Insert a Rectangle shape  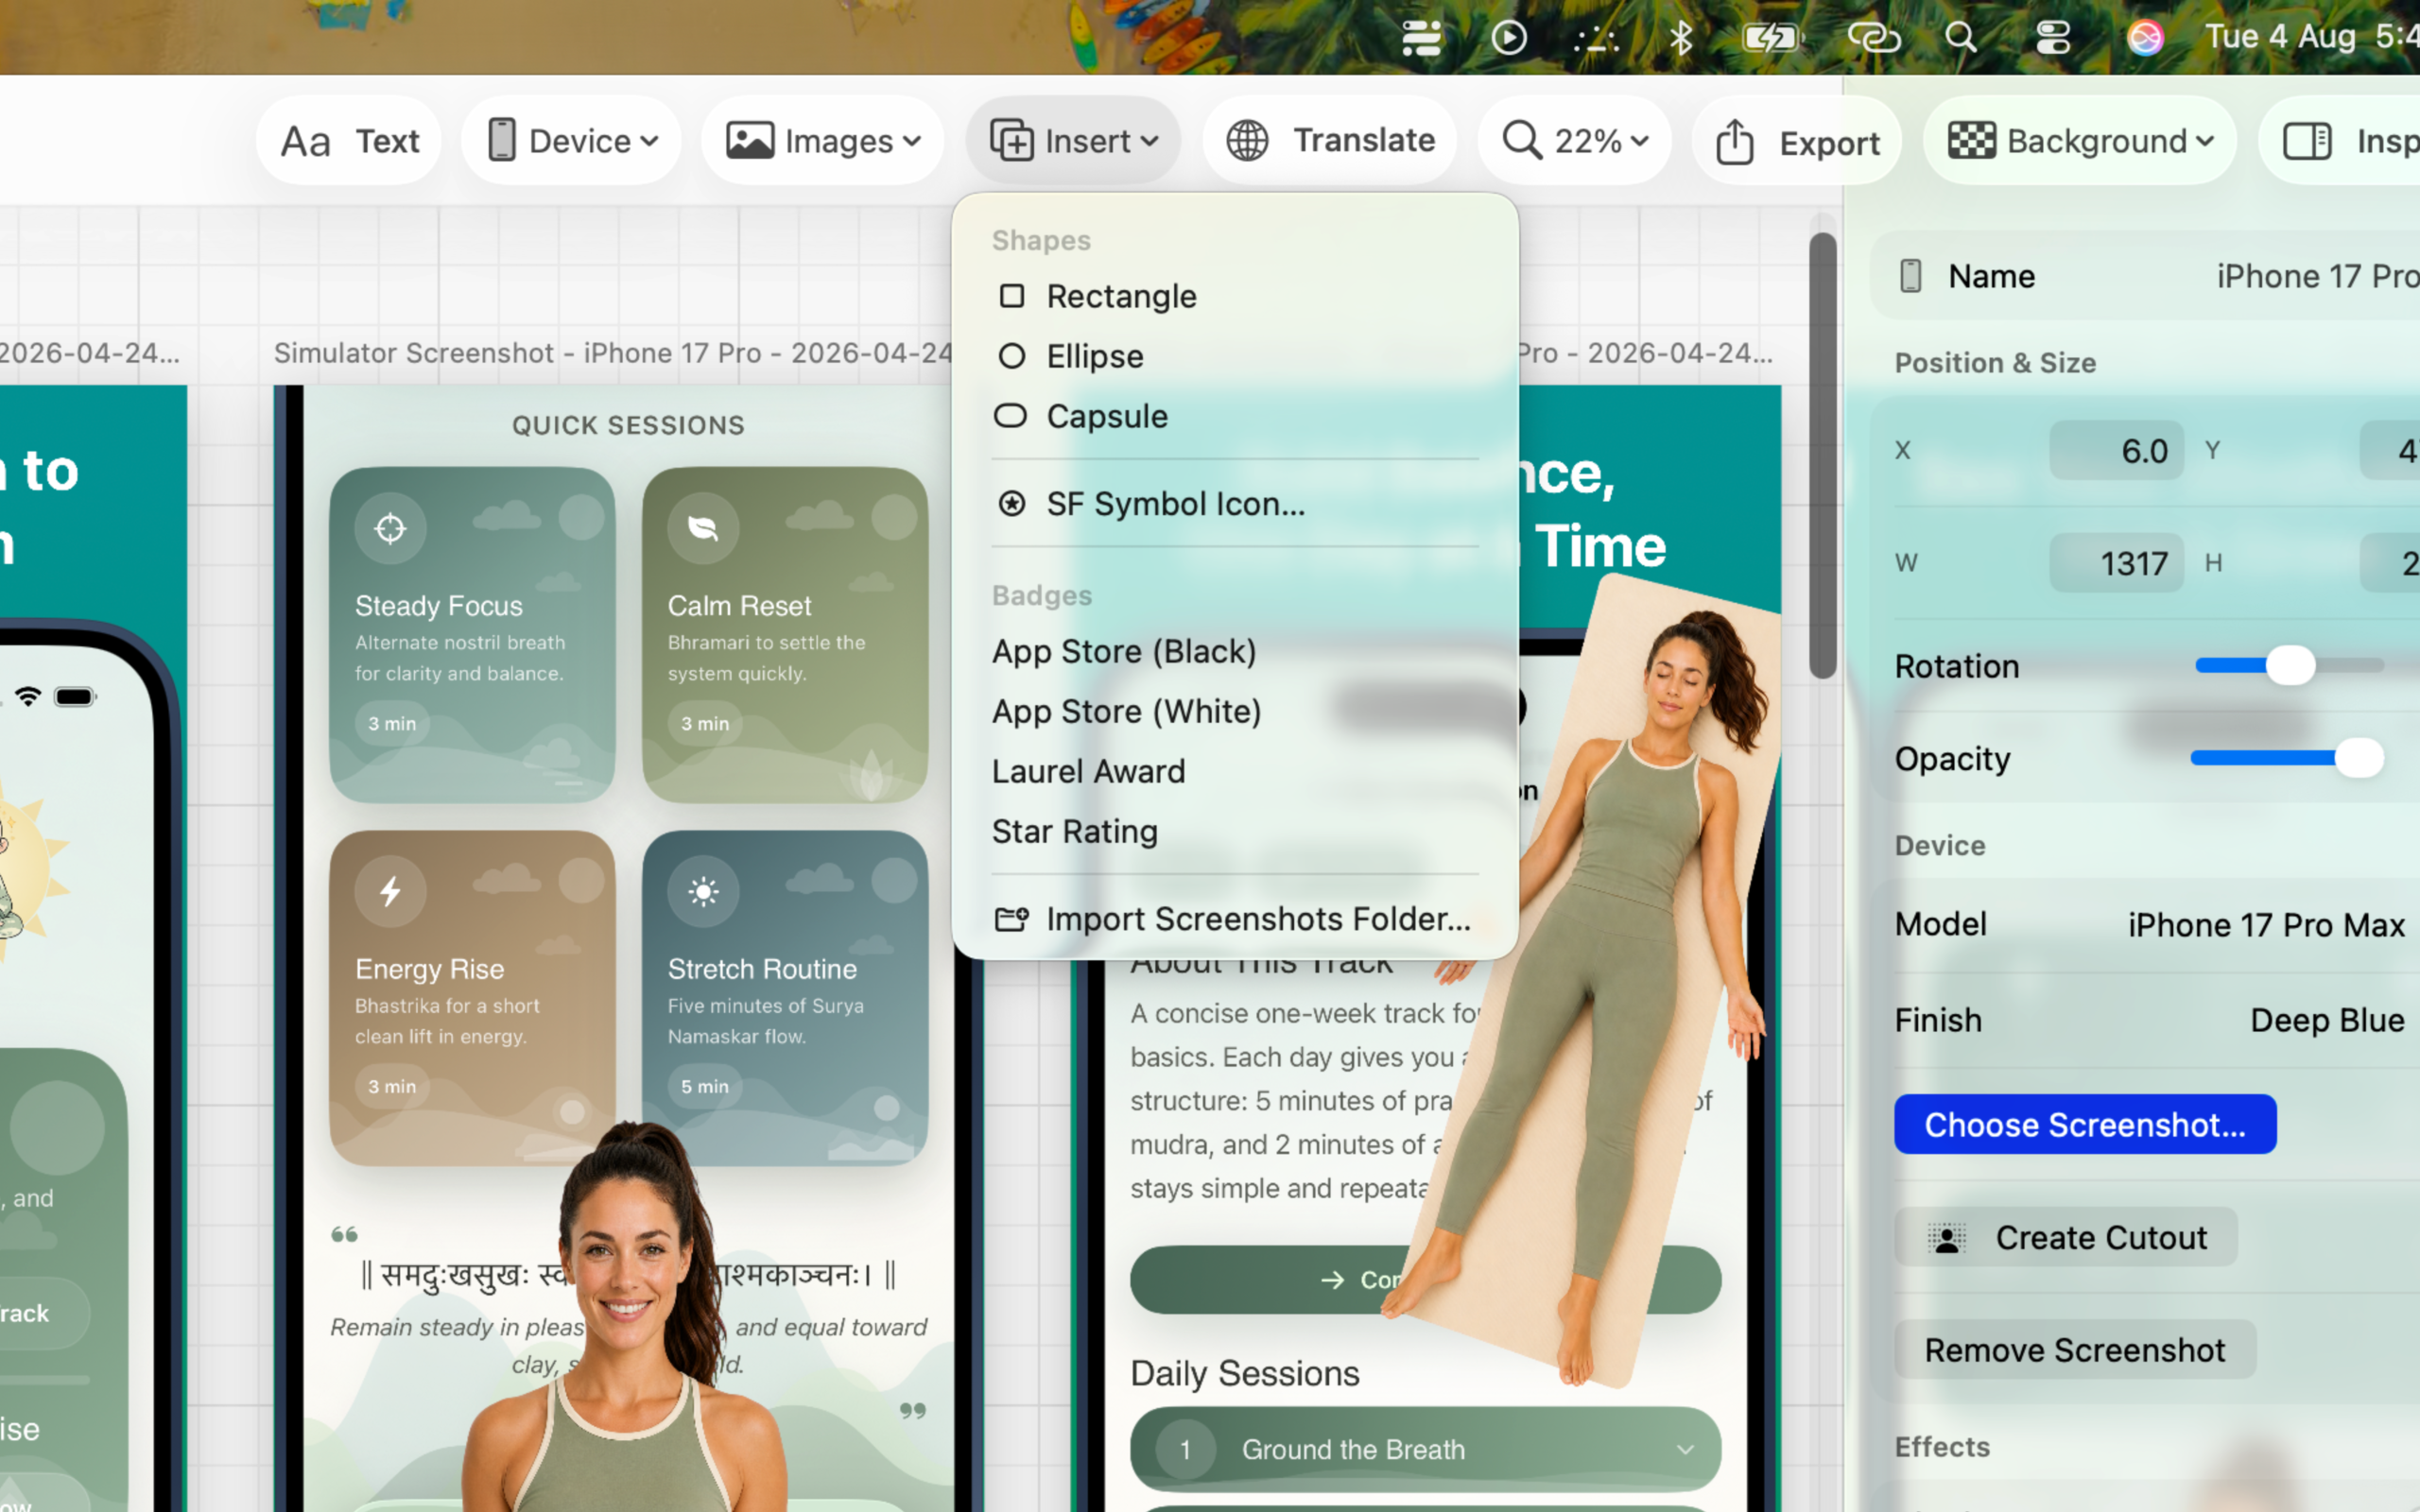click(x=1235, y=296)
